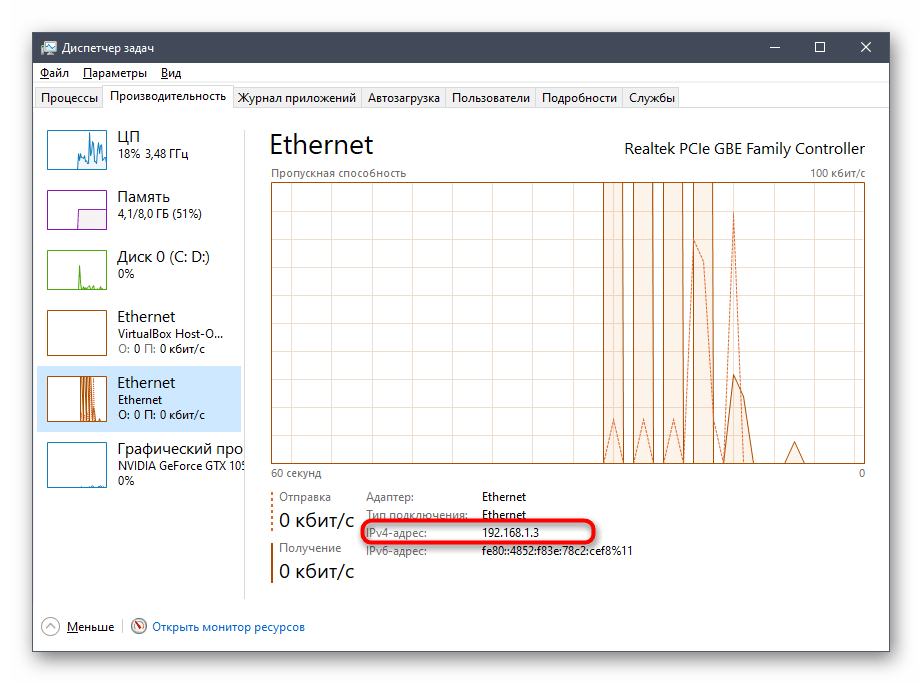Open the Файл menu
The height and width of the screenshot is (684, 922).
click(54, 73)
